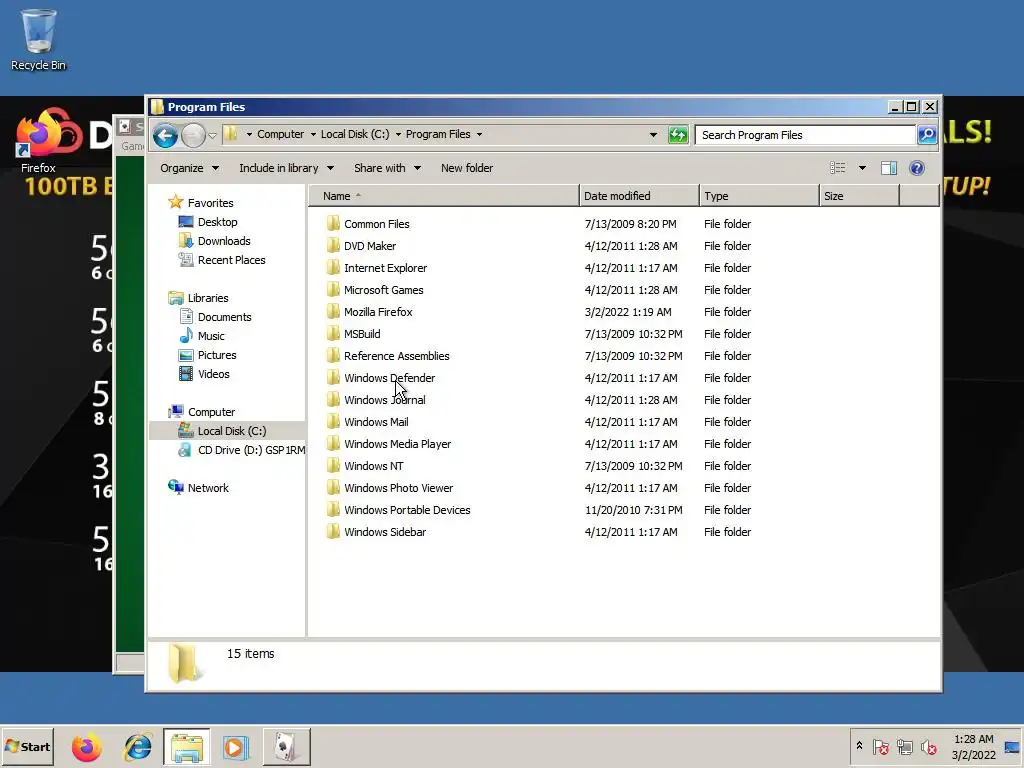Click the Forward navigation arrow button
The height and width of the screenshot is (768, 1024).
[x=193, y=135]
